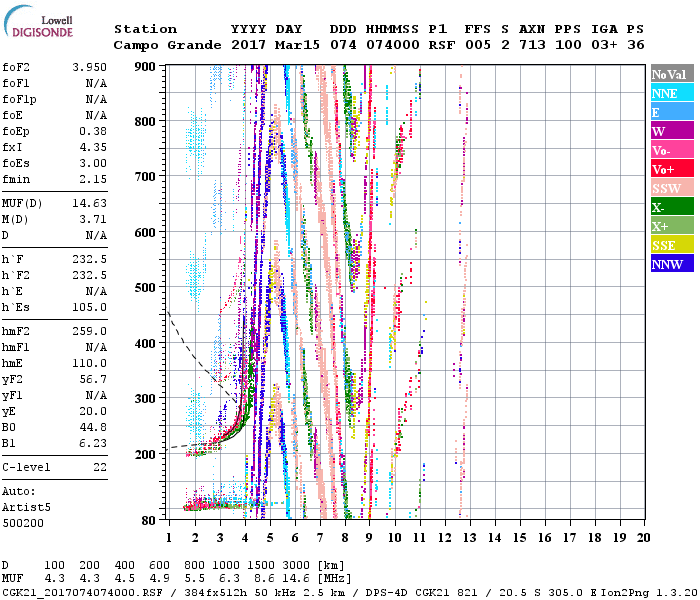Click the Campo Grande station name
700x600 pixels.
click(160, 45)
